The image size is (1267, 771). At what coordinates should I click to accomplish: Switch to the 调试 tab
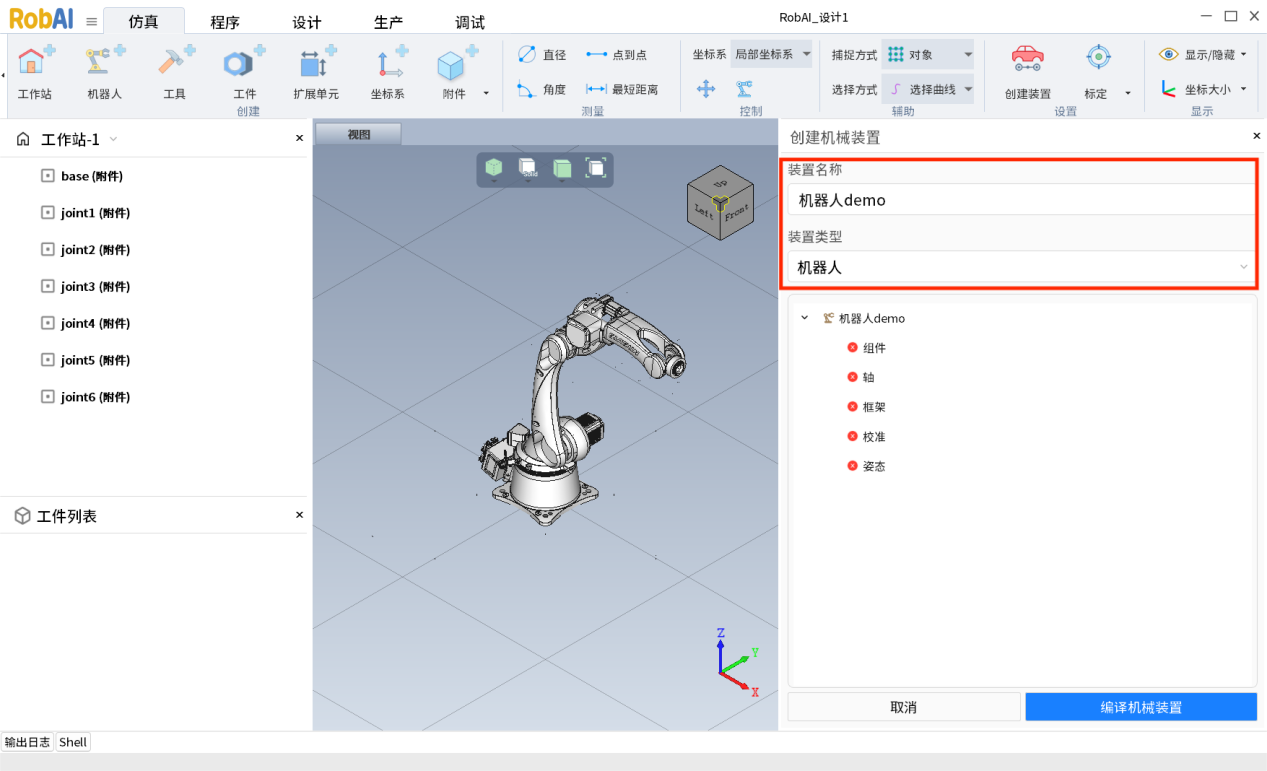[x=470, y=22]
